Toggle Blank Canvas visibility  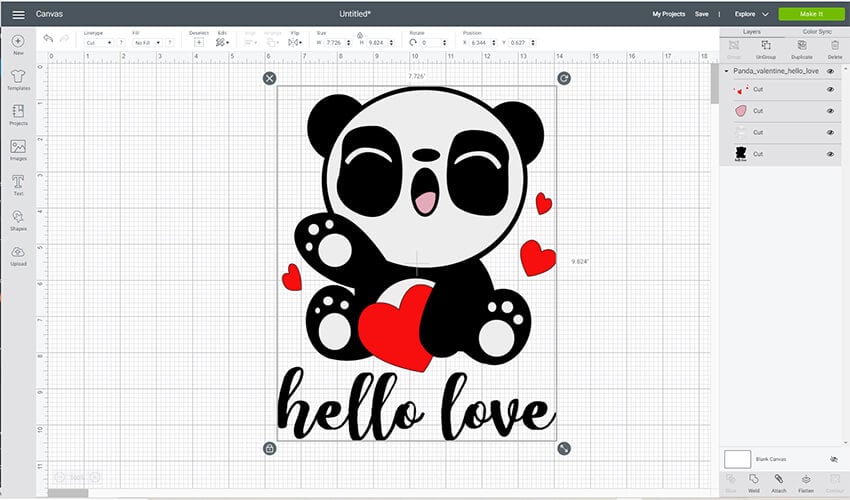pos(834,459)
